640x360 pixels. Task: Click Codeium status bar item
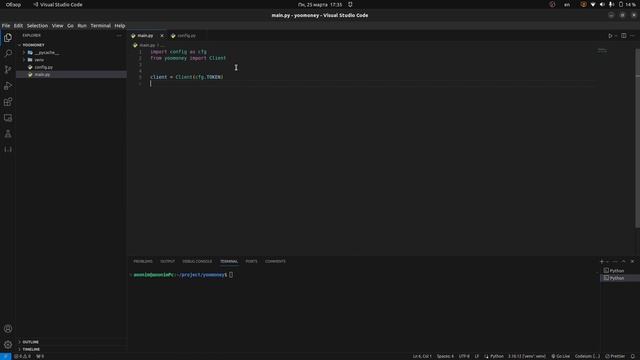click(587, 356)
